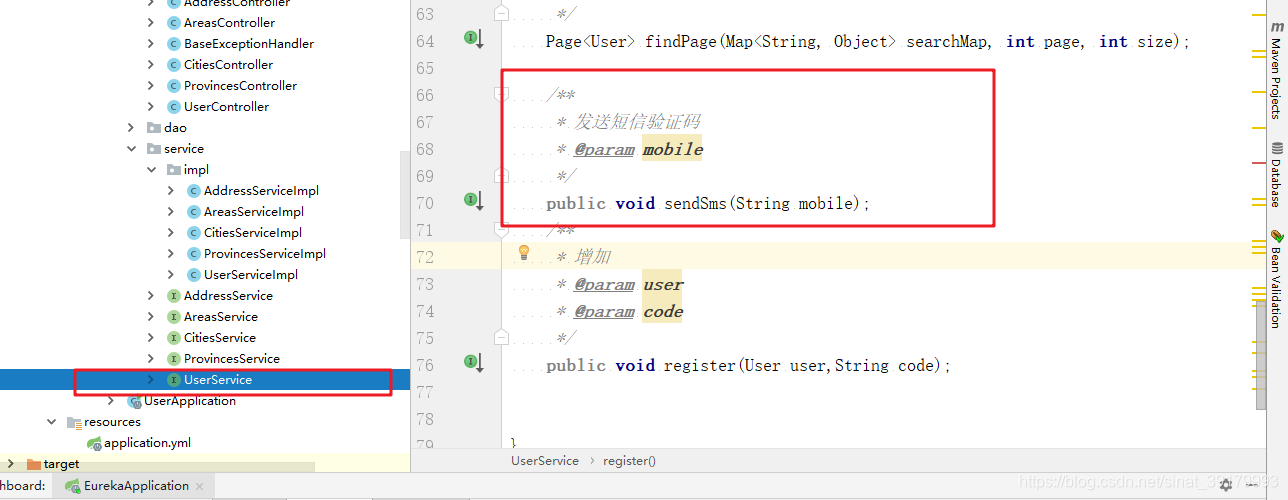Viewport: 1288px width, 500px height.
Task: Click the AddressService interface icon
Action: [x=174, y=295]
